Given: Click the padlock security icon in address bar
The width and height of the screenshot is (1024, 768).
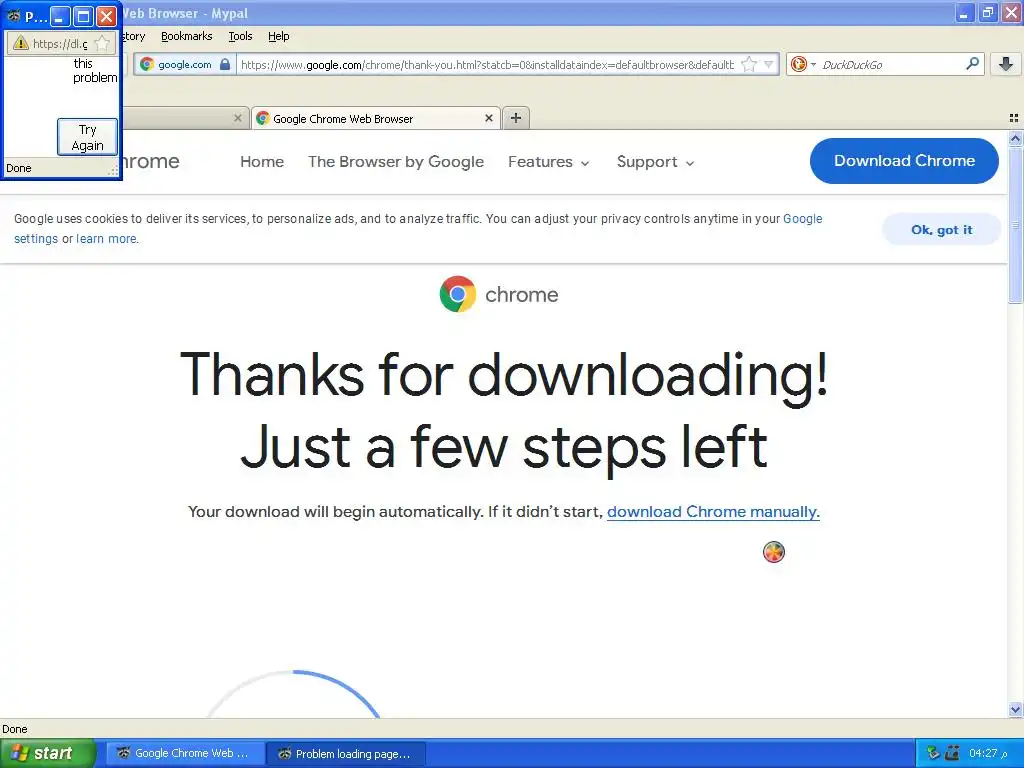Looking at the screenshot, I should (x=225, y=64).
